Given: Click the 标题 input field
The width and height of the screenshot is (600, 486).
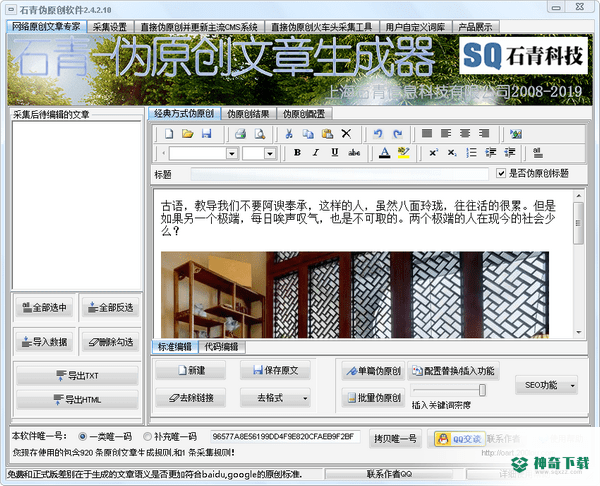Looking at the screenshot, I should pos(339,175).
